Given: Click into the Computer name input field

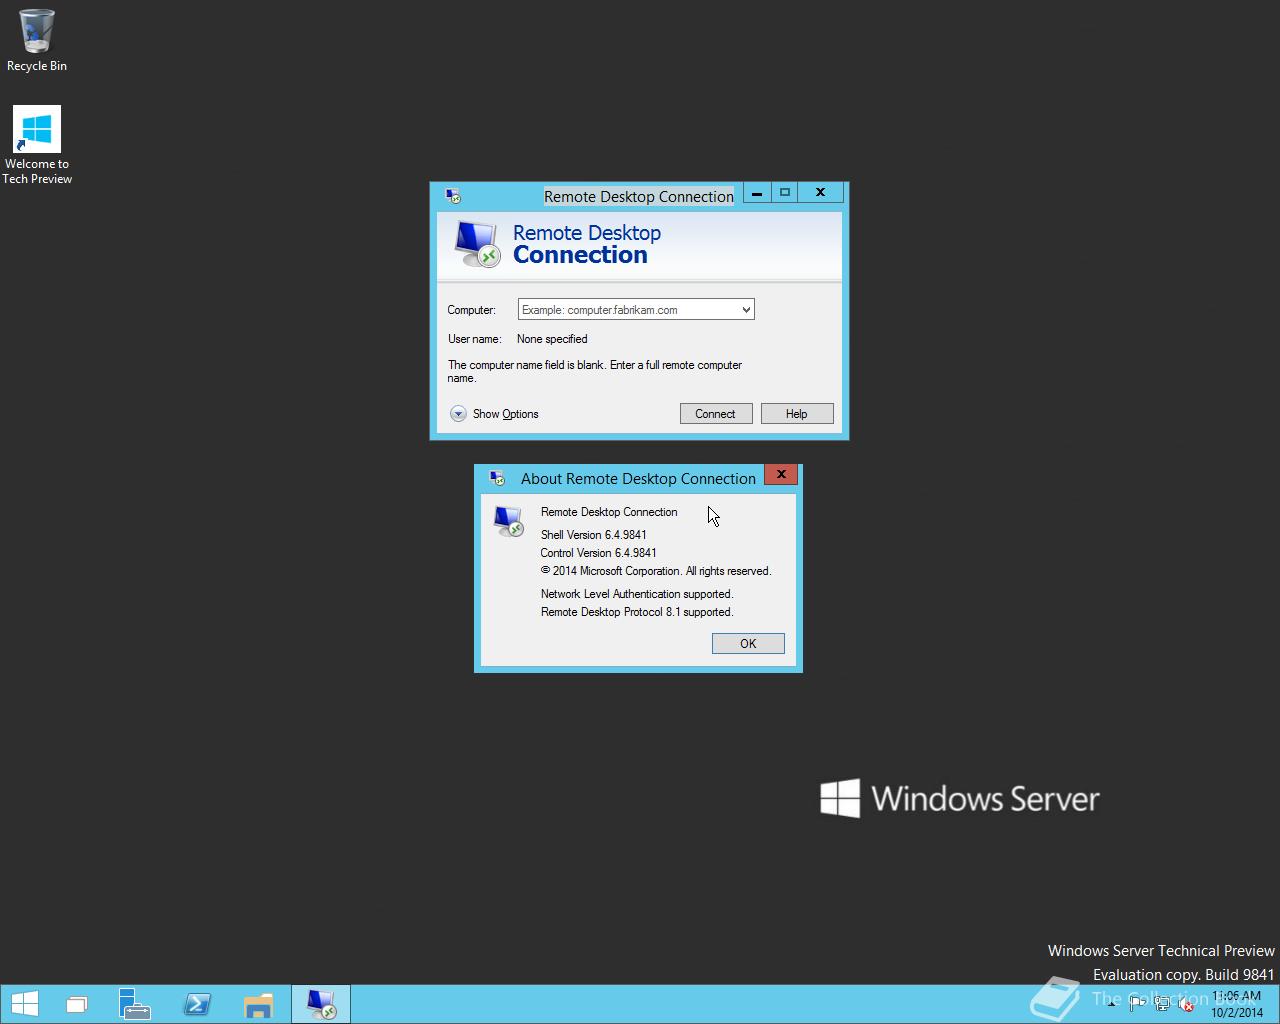Looking at the screenshot, I should pyautogui.click(x=628, y=310).
